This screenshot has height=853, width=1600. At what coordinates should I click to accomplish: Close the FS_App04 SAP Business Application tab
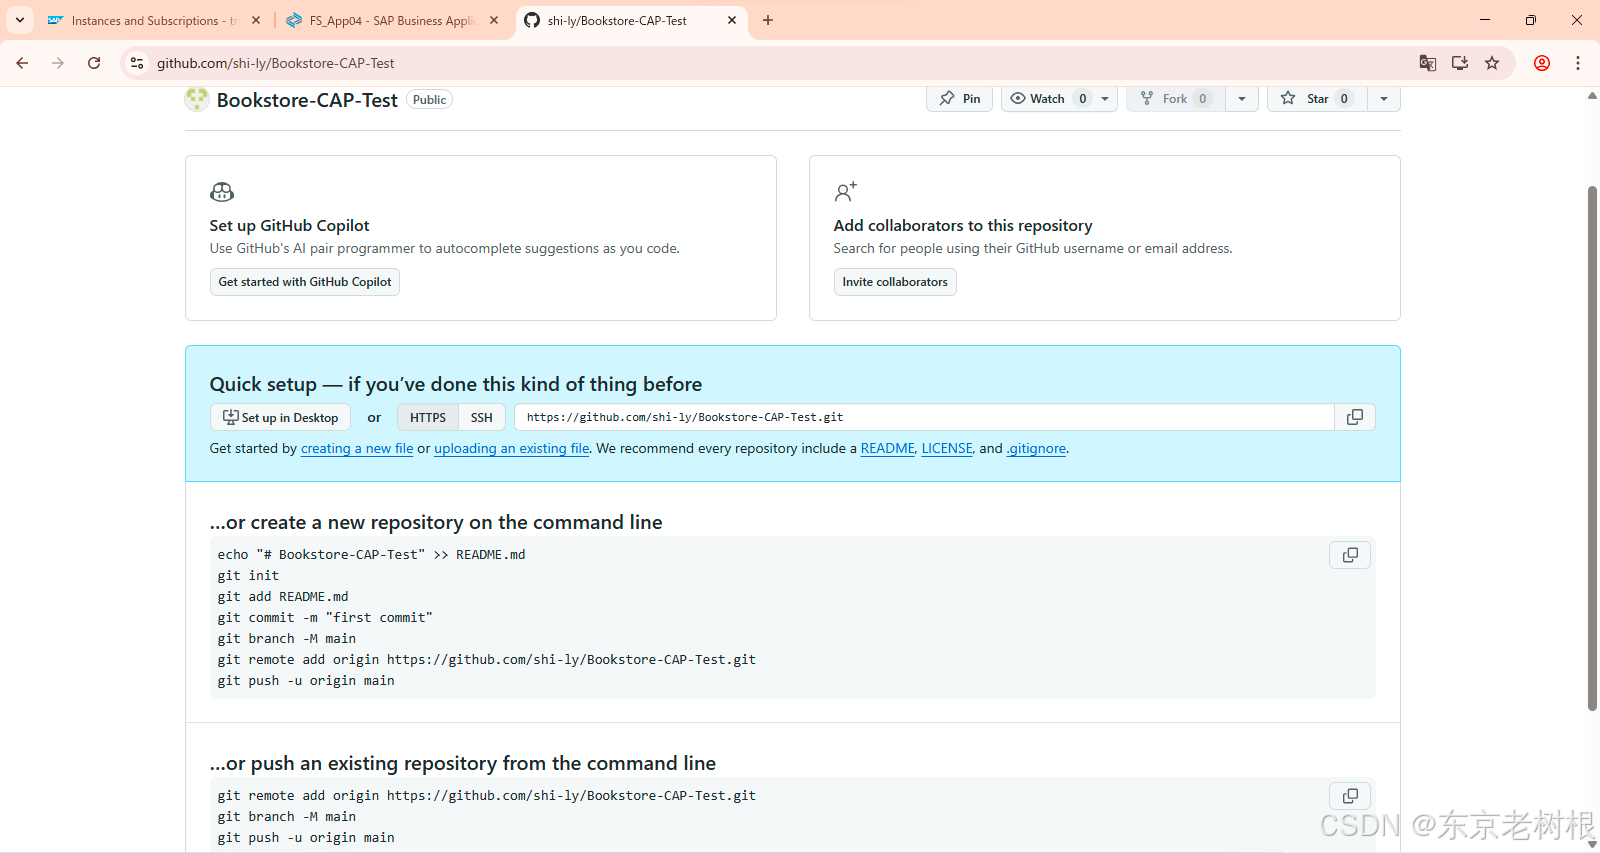(x=494, y=20)
